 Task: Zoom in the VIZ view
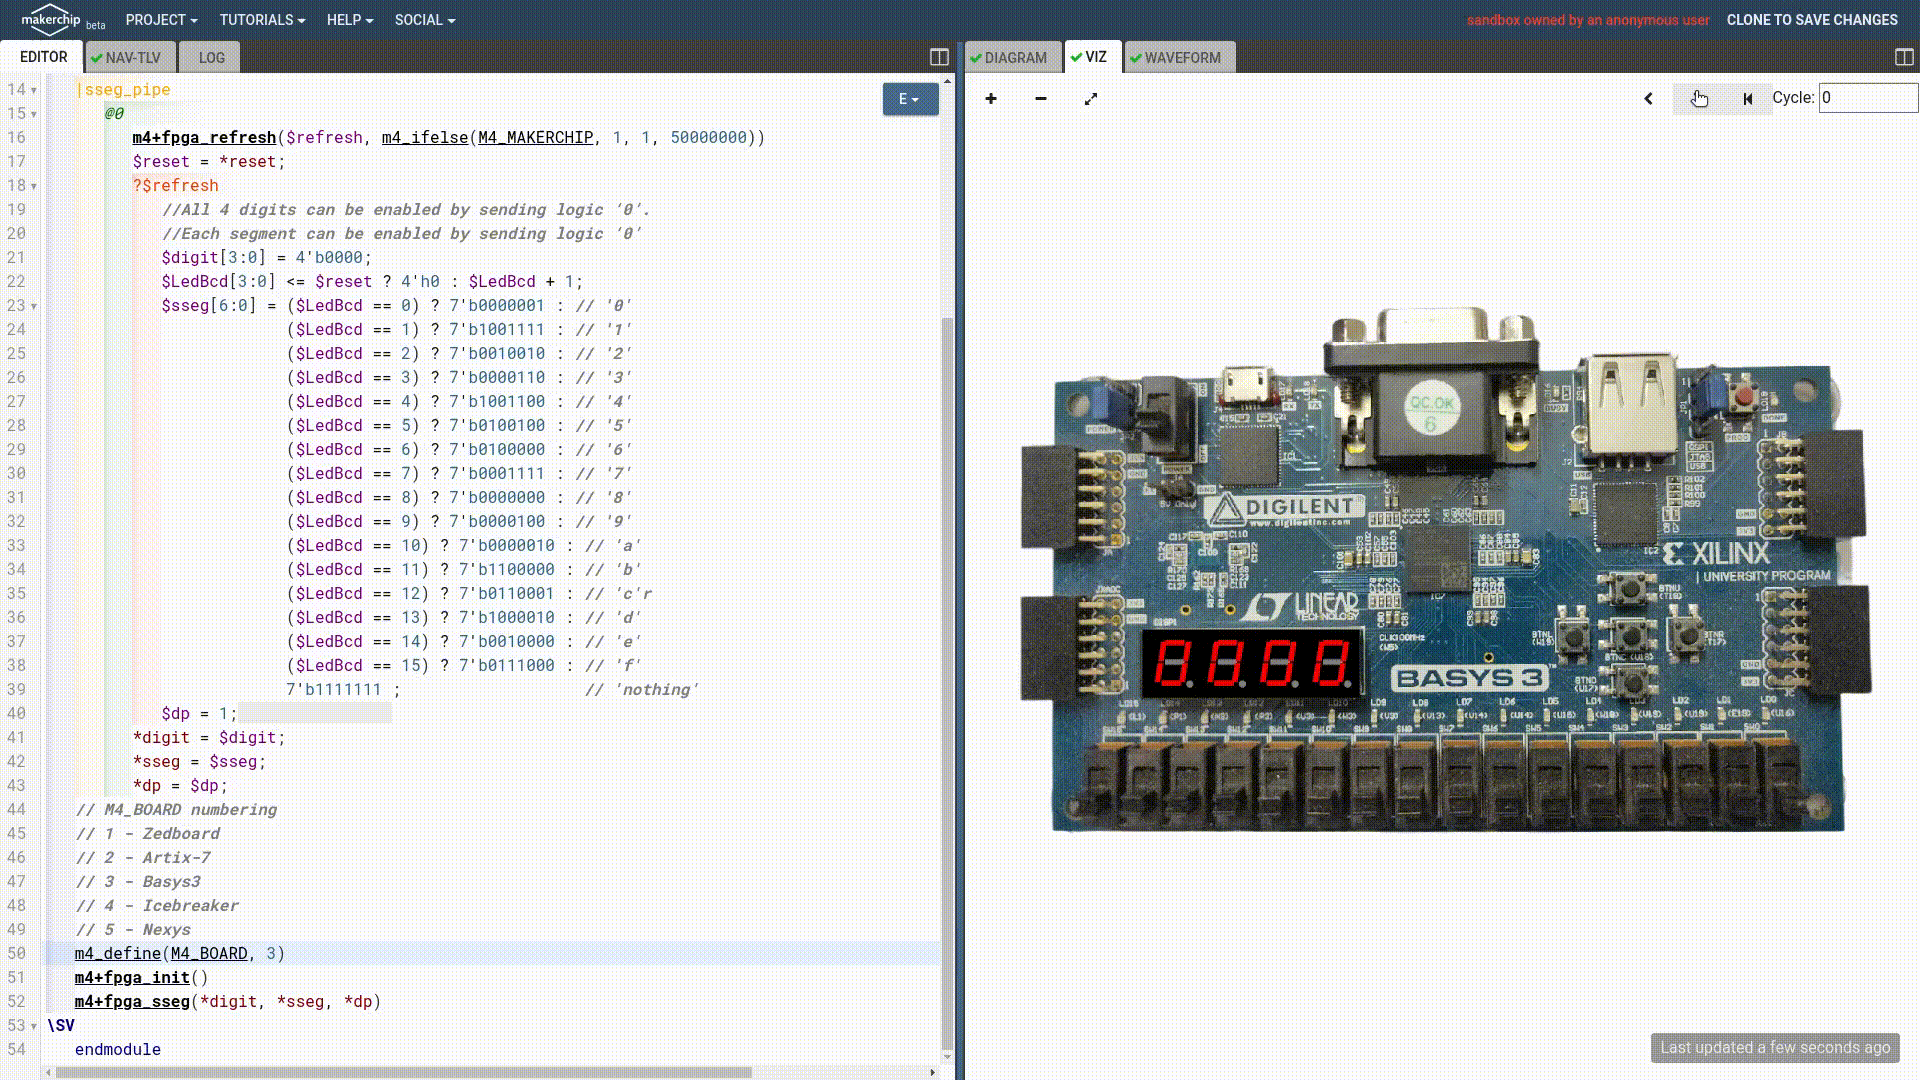pyautogui.click(x=990, y=98)
